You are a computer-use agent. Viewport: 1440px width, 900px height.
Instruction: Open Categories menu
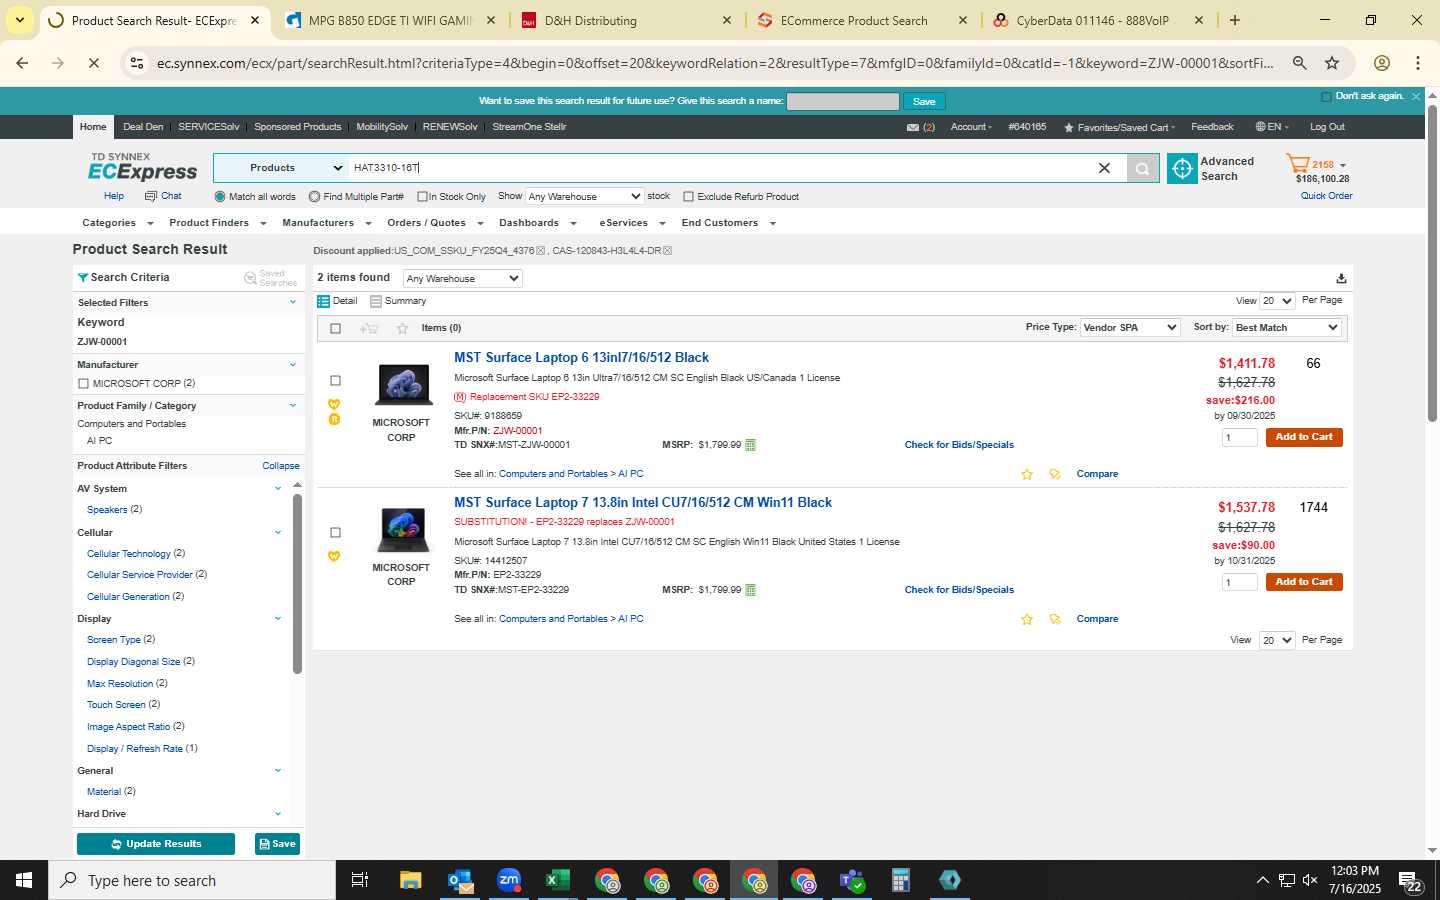pos(117,223)
